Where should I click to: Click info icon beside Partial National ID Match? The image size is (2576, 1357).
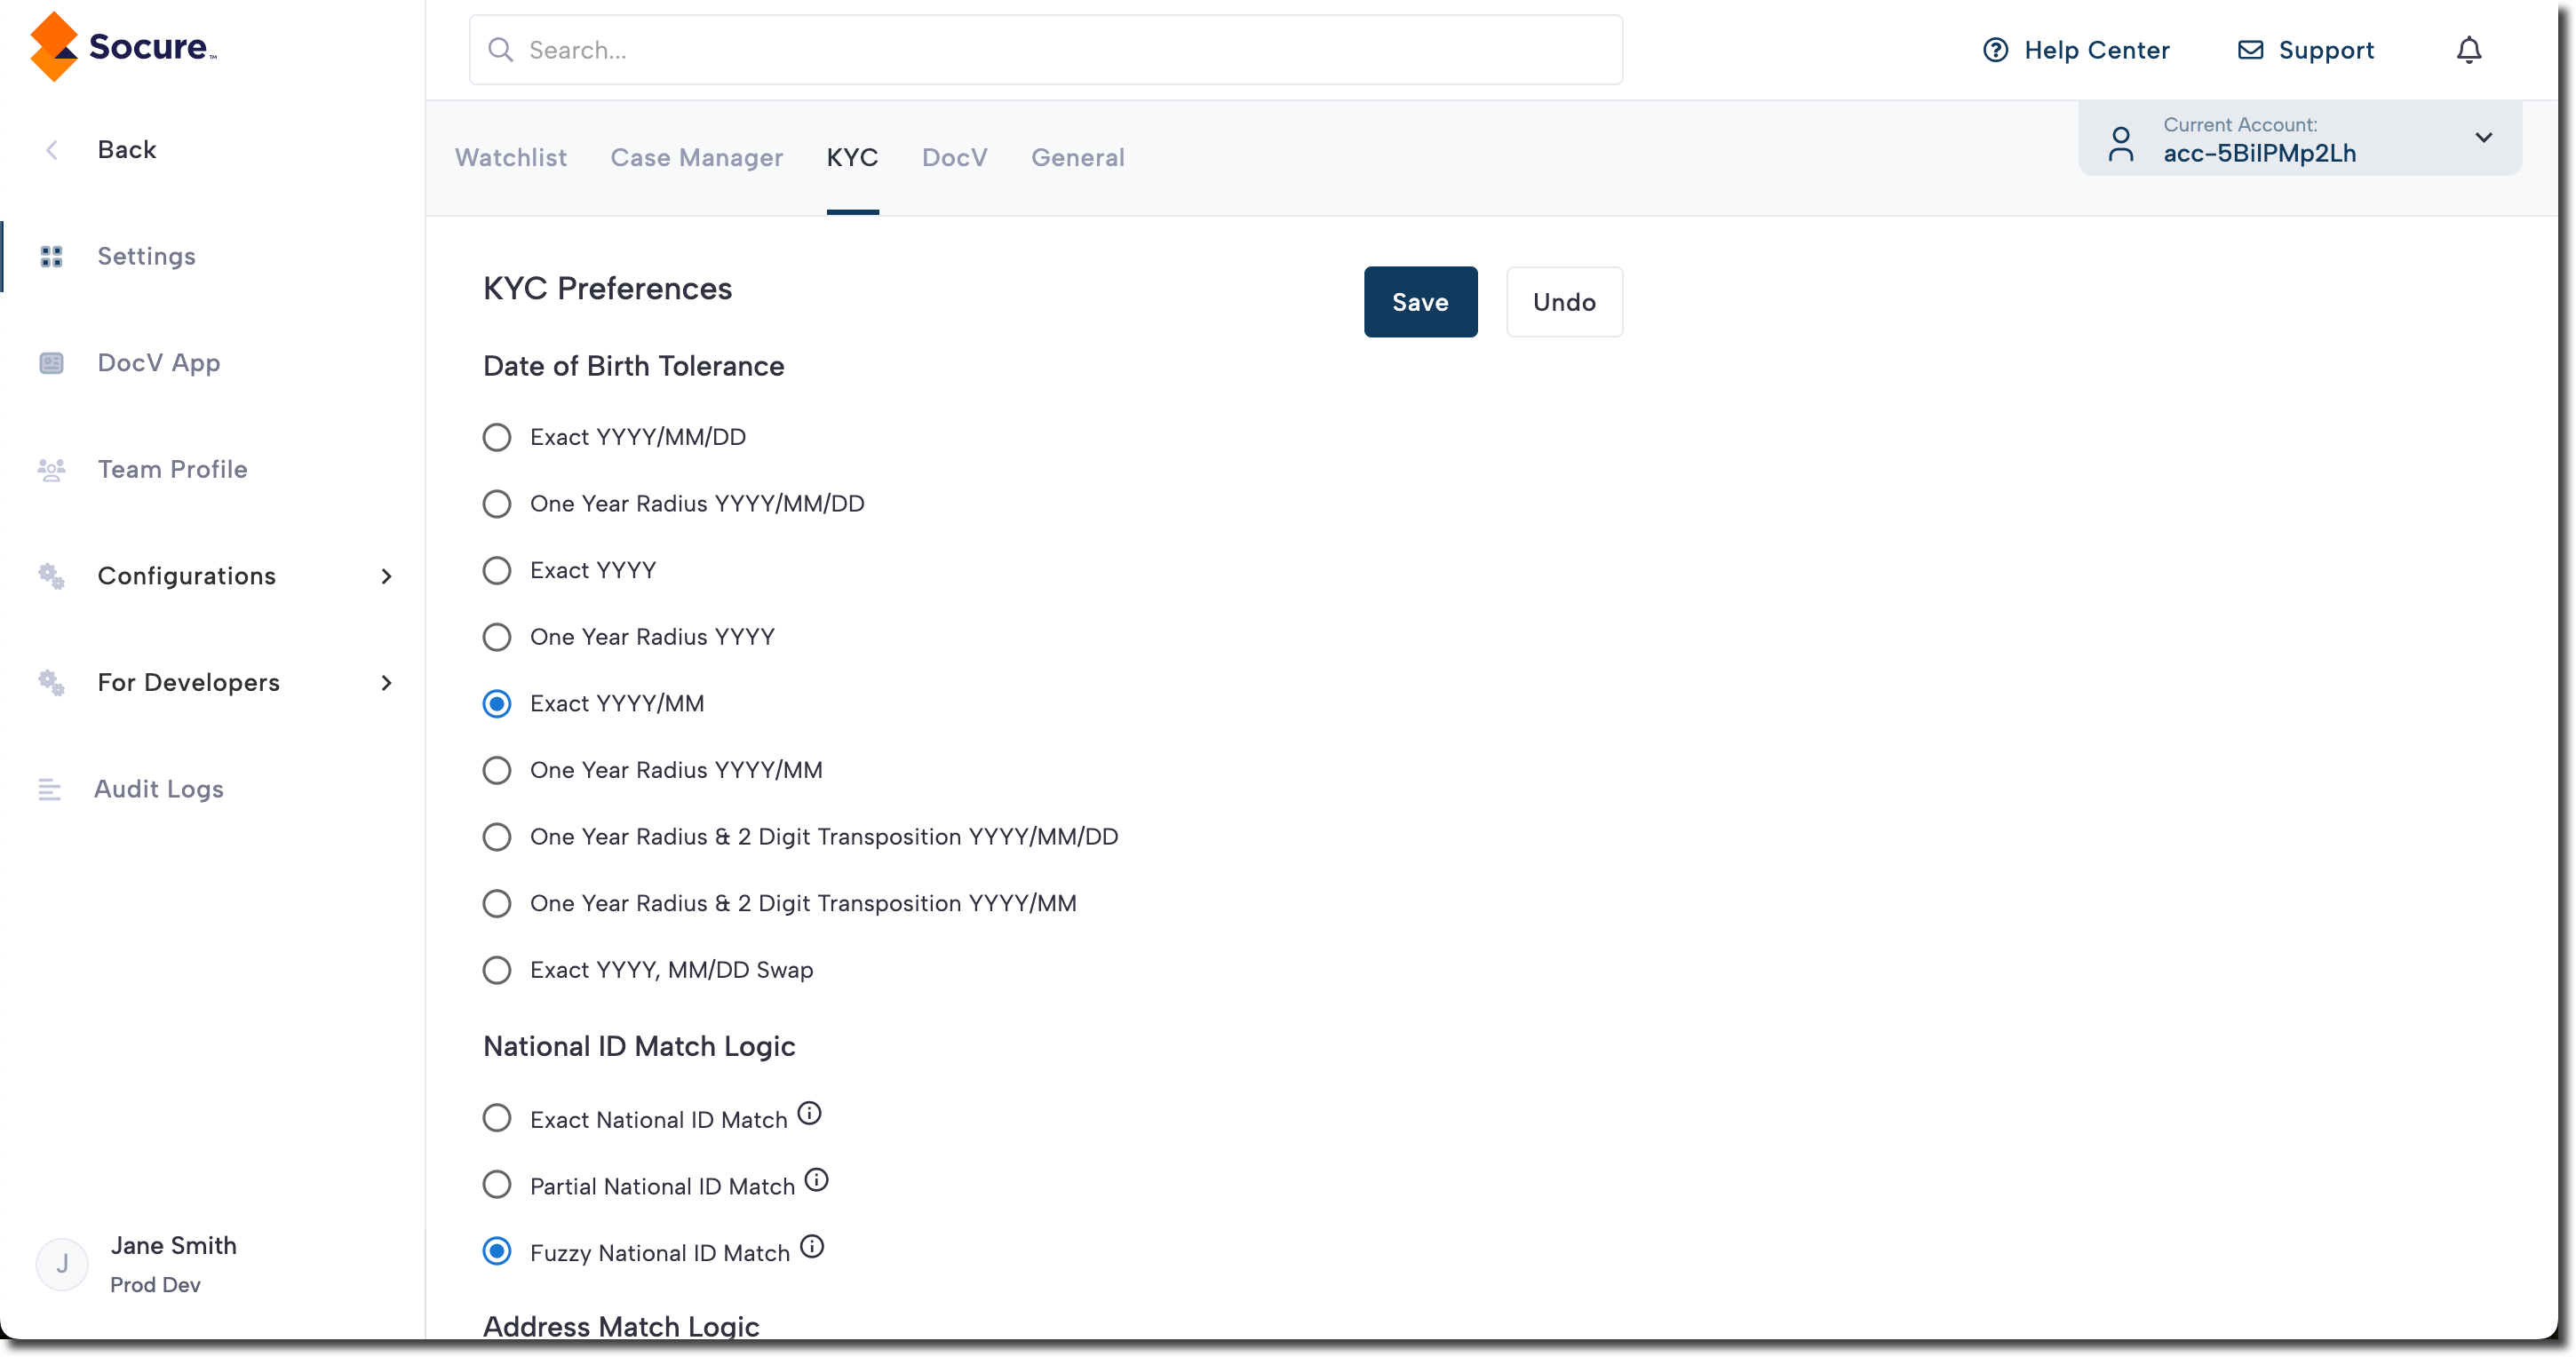[x=816, y=1180]
